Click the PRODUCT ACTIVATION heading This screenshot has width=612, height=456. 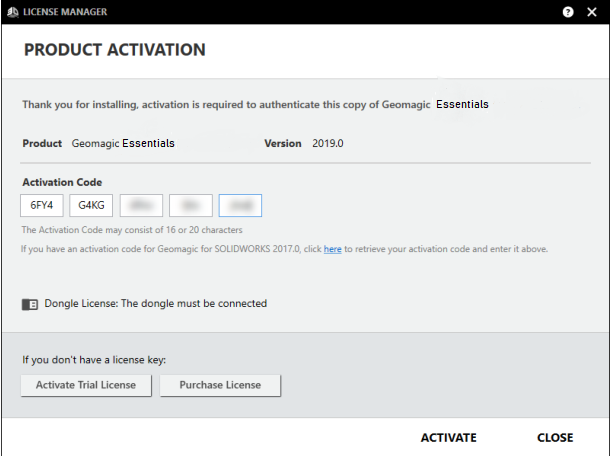[x=115, y=50]
